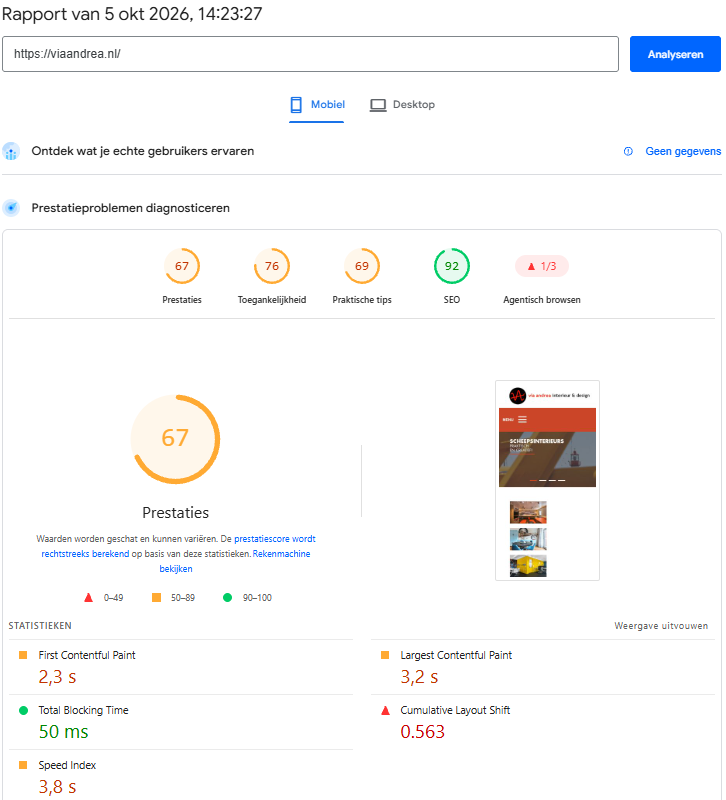Click the icon beside Ontdek wat je echte gebruikers ervaren
This screenshot has height=800, width=726.
pyautogui.click(x=11, y=151)
